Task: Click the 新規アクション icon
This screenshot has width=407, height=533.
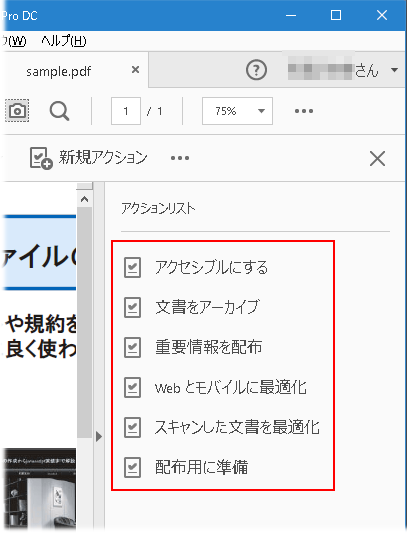Action: [x=41, y=158]
